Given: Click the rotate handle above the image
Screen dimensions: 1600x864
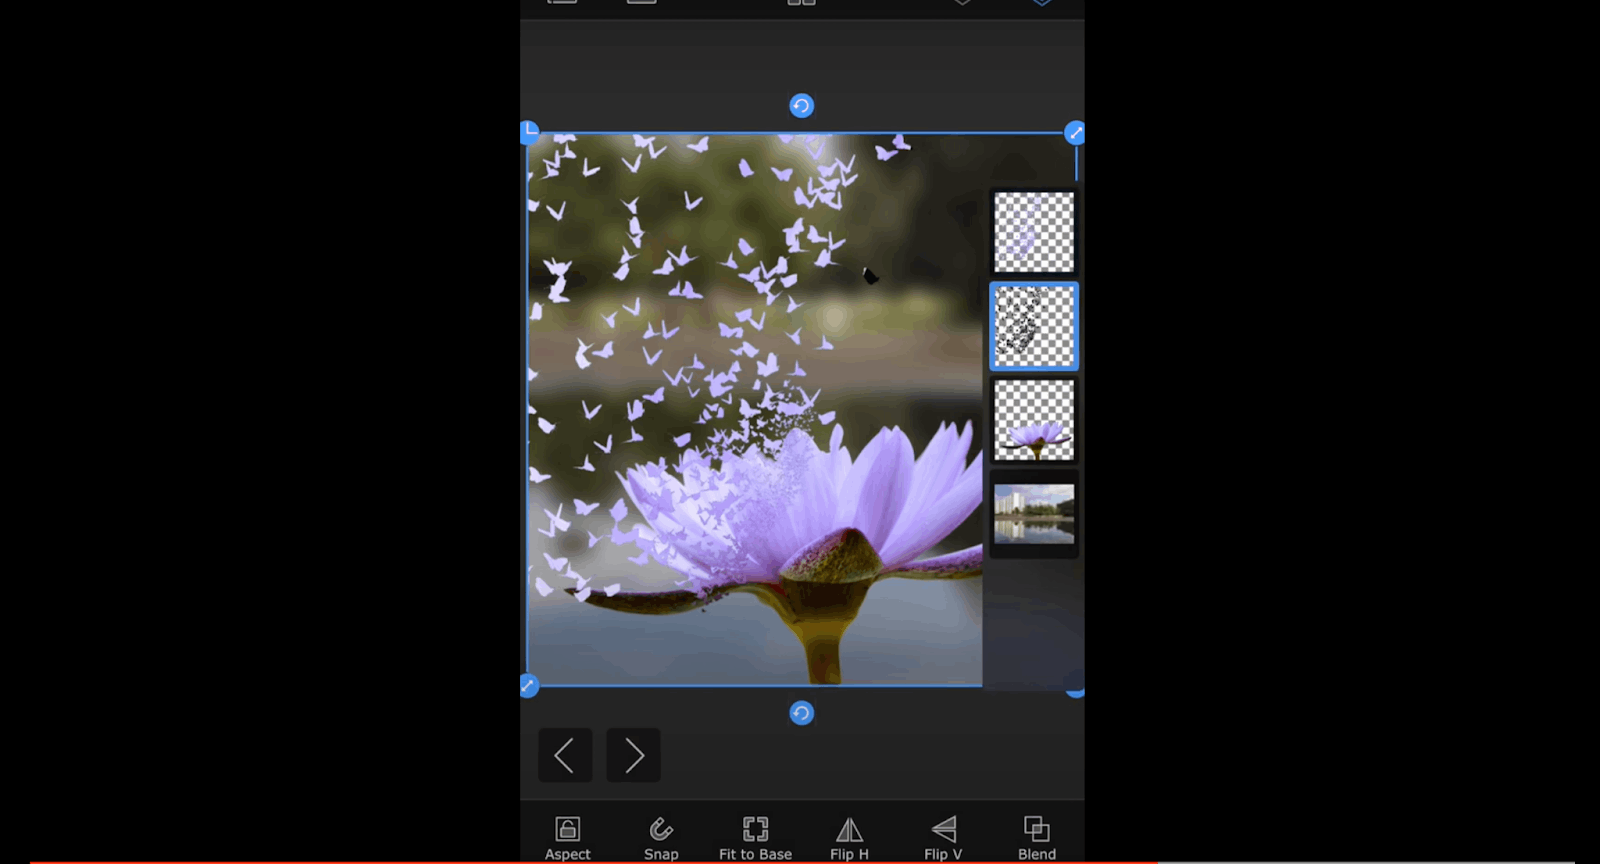Looking at the screenshot, I should (x=801, y=106).
